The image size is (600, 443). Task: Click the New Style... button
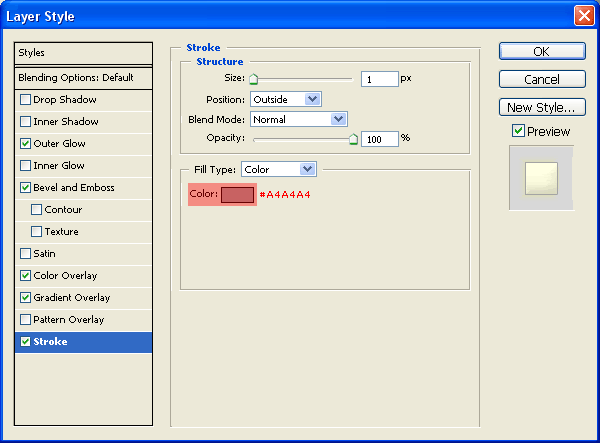[x=541, y=107]
